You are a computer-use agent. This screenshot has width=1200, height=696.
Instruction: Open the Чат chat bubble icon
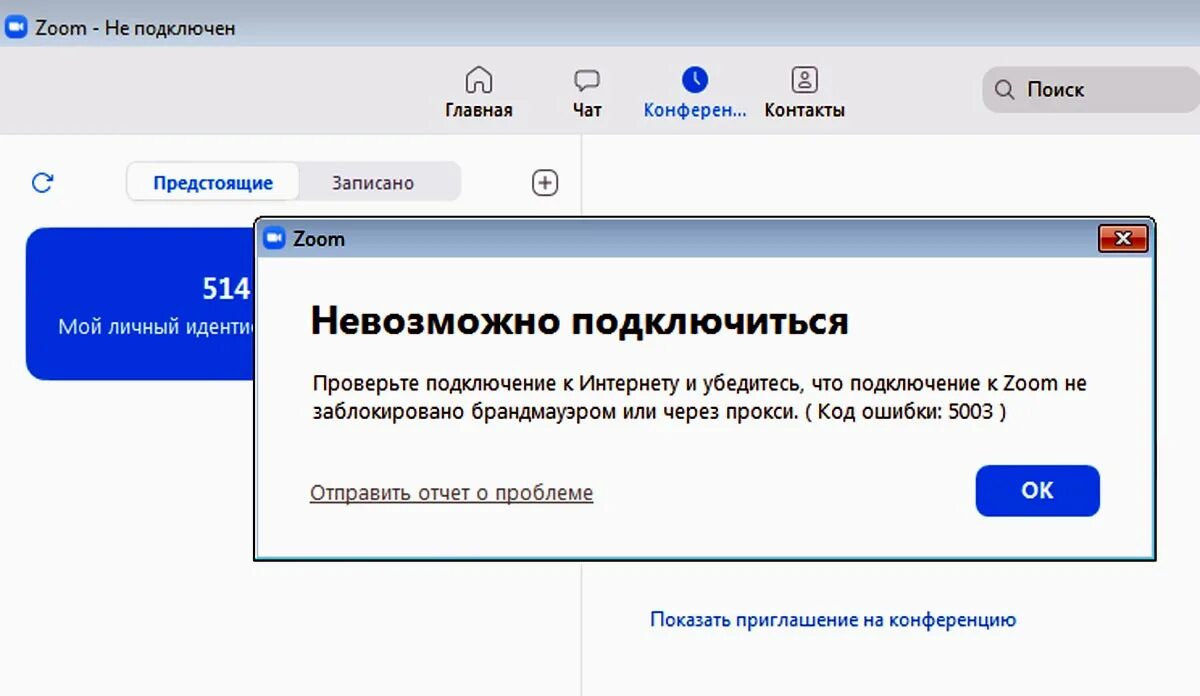(586, 77)
